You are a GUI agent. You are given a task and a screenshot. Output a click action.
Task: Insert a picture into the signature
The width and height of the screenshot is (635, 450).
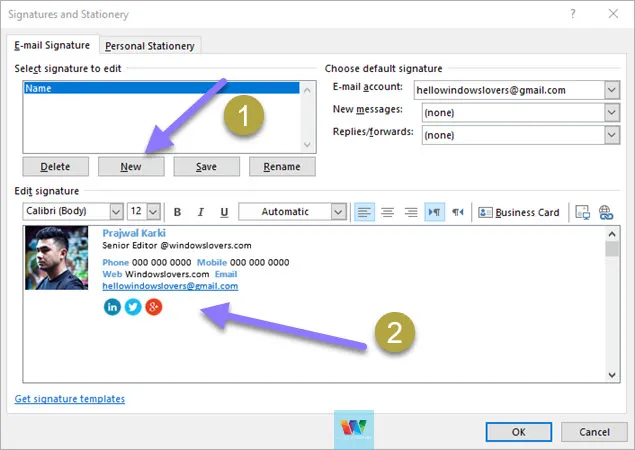click(x=582, y=212)
